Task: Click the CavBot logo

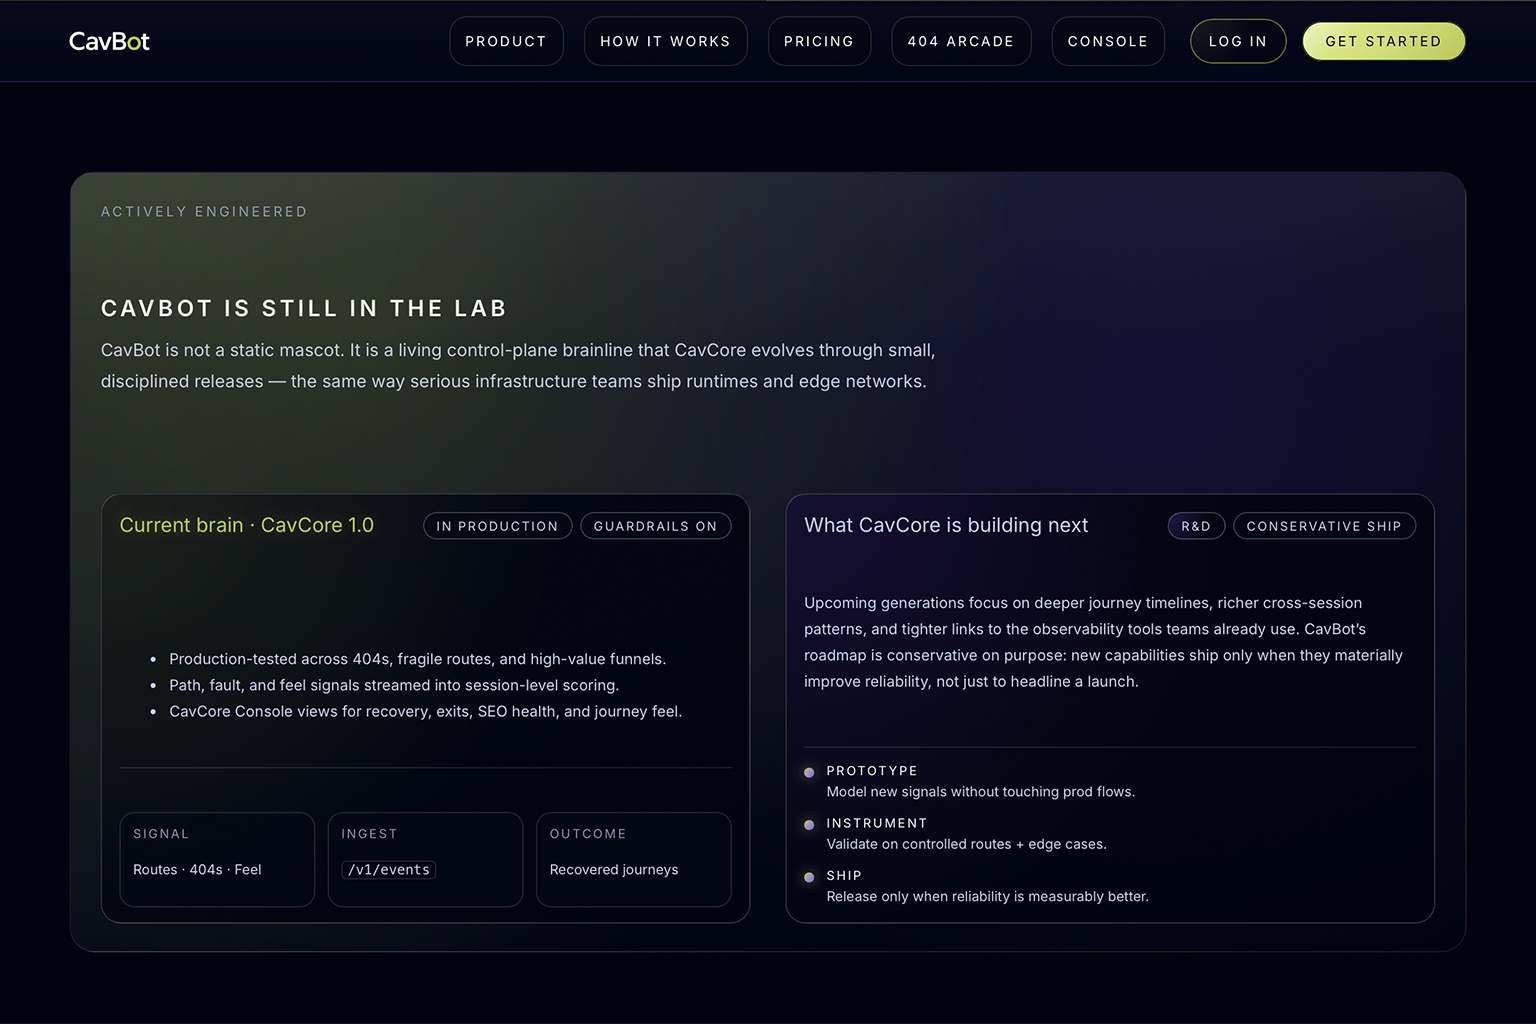Action: pos(109,41)
